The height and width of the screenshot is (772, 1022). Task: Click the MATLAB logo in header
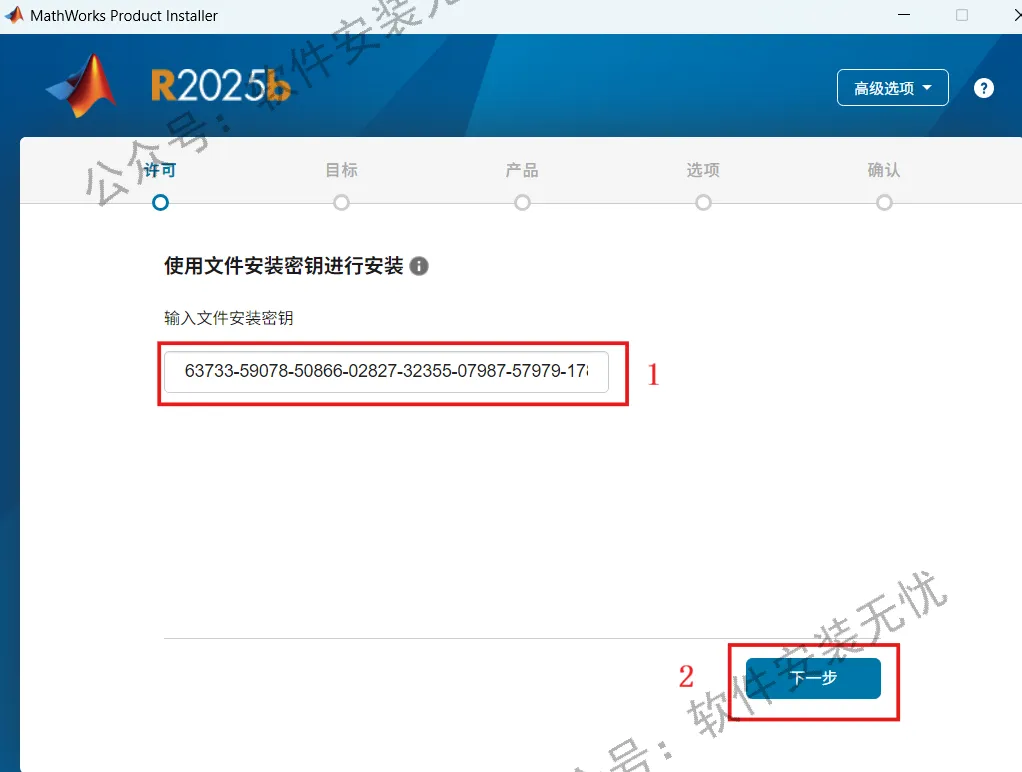pyautogui.click(x=83, y=85)
